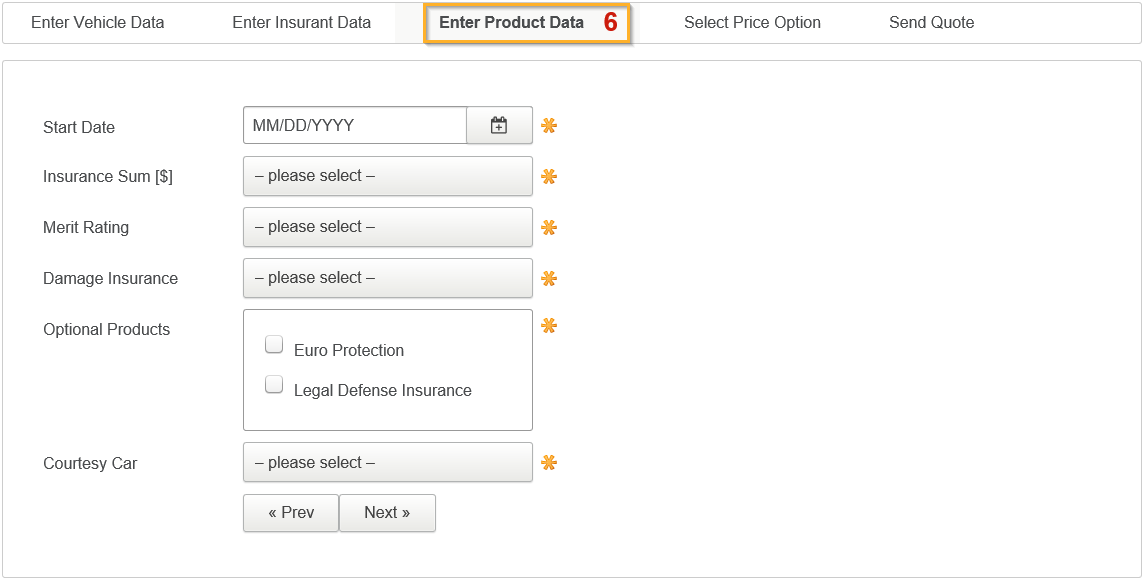Click the required asterisk beside Damage Insurance
The image size is (1144, 580).
(x=549, y=279)
